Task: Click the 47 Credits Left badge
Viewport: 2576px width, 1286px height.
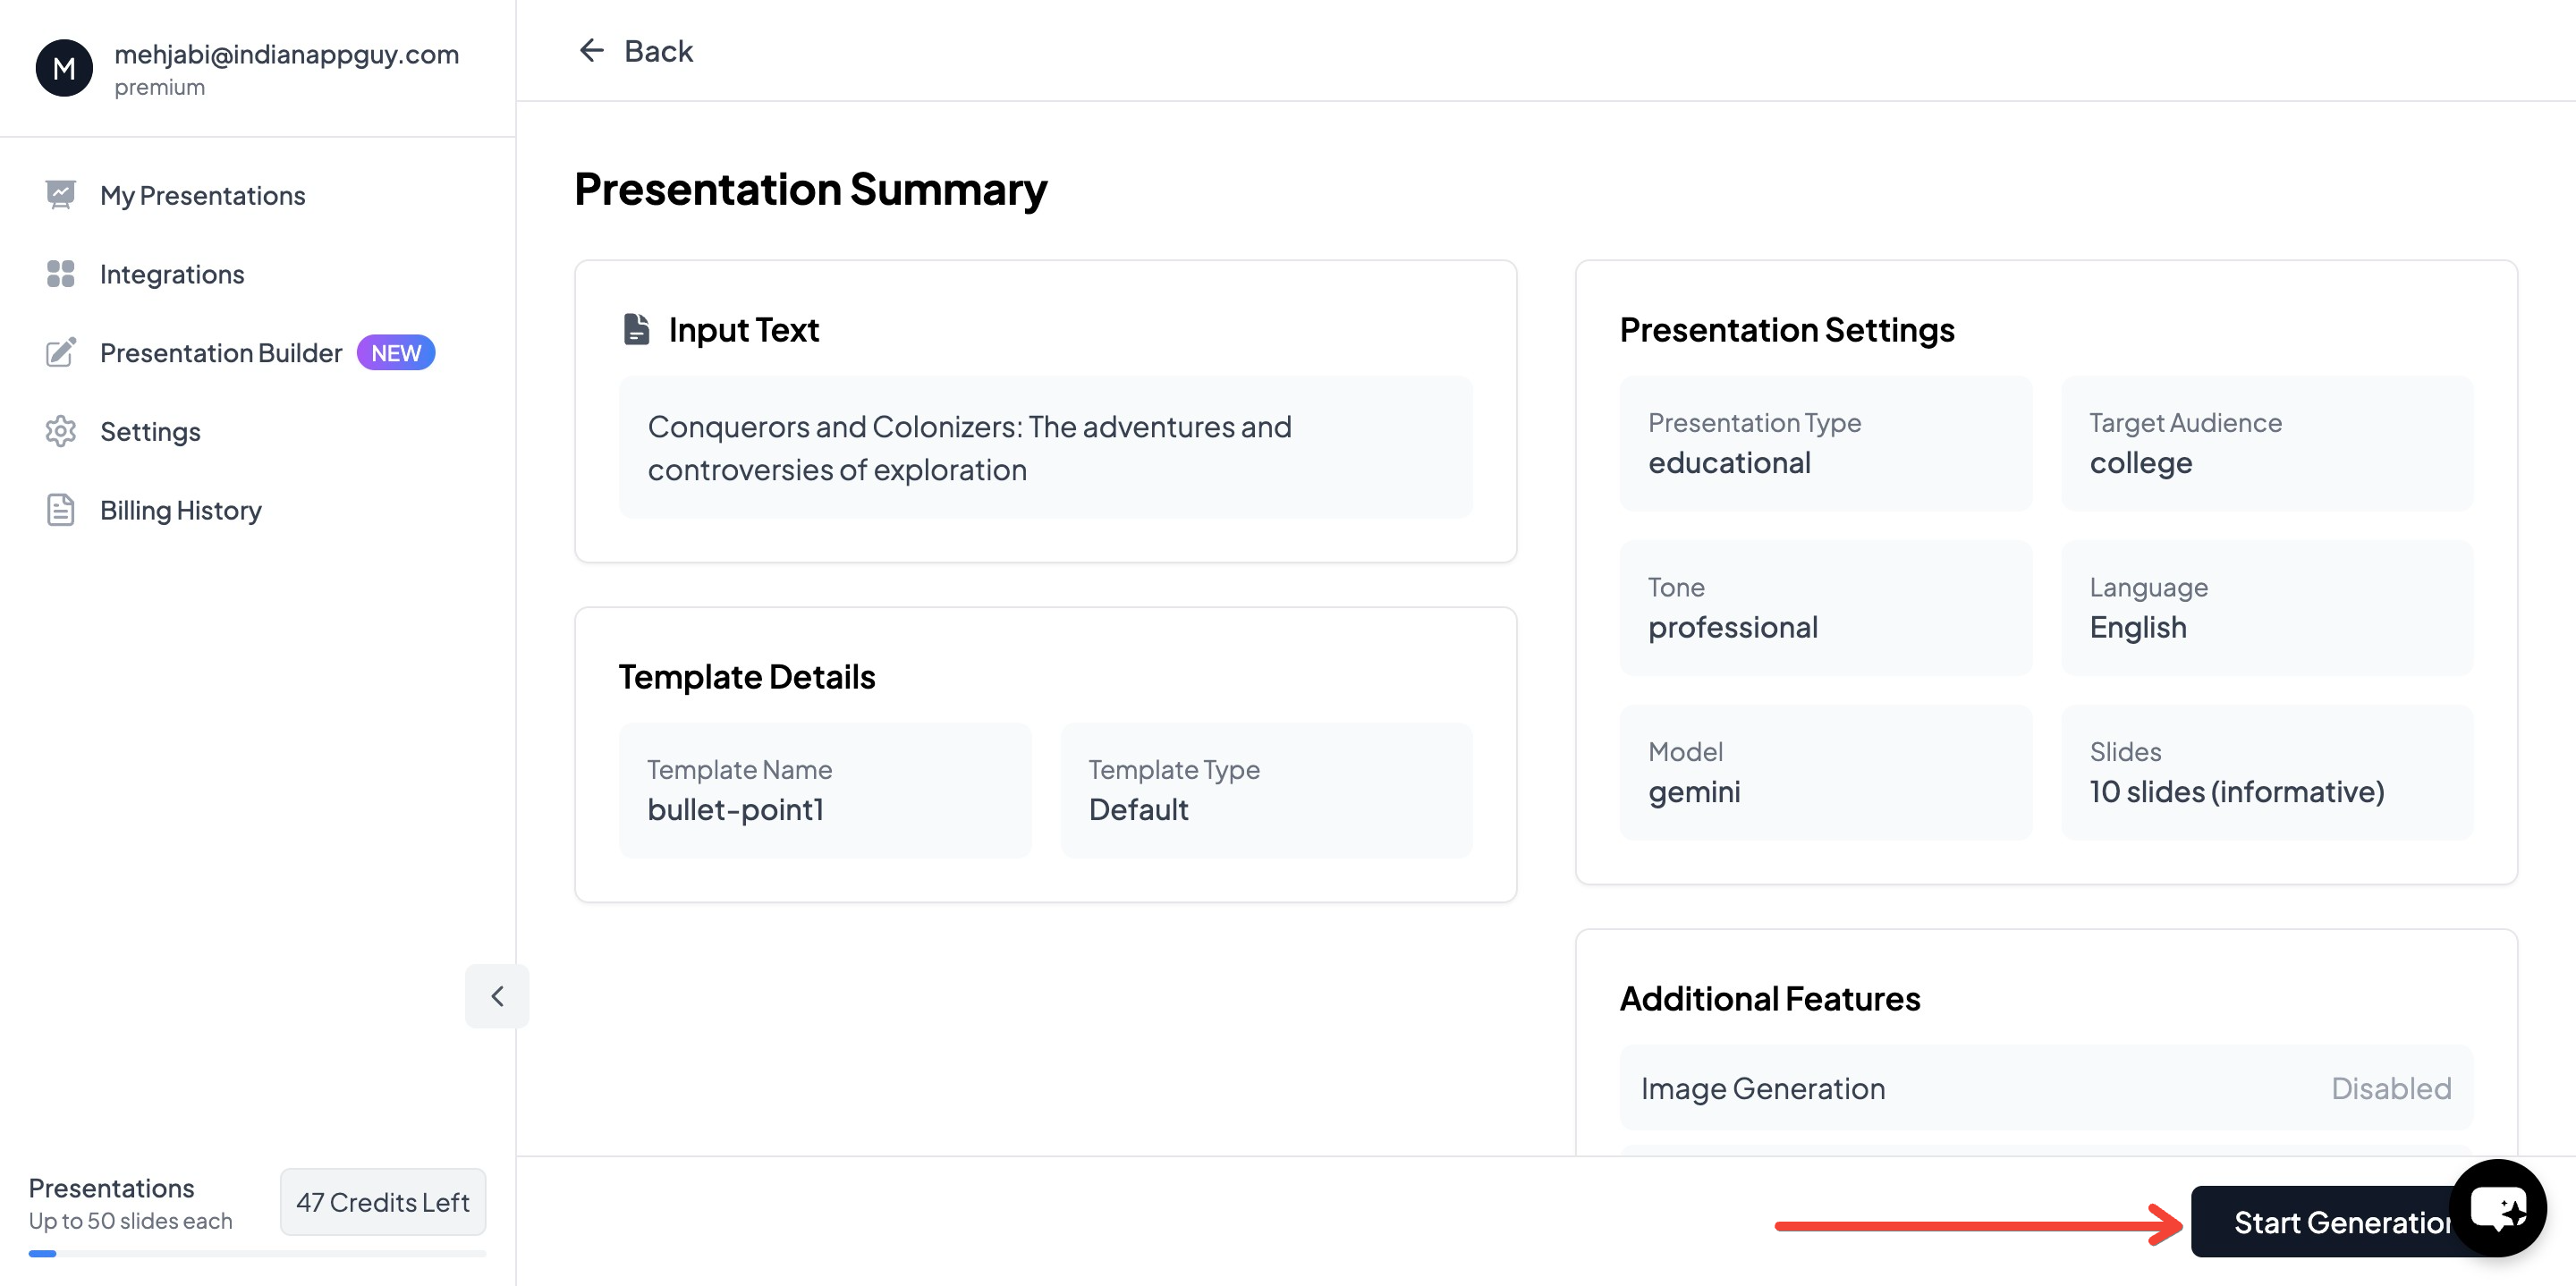Action: (383, 1202)
